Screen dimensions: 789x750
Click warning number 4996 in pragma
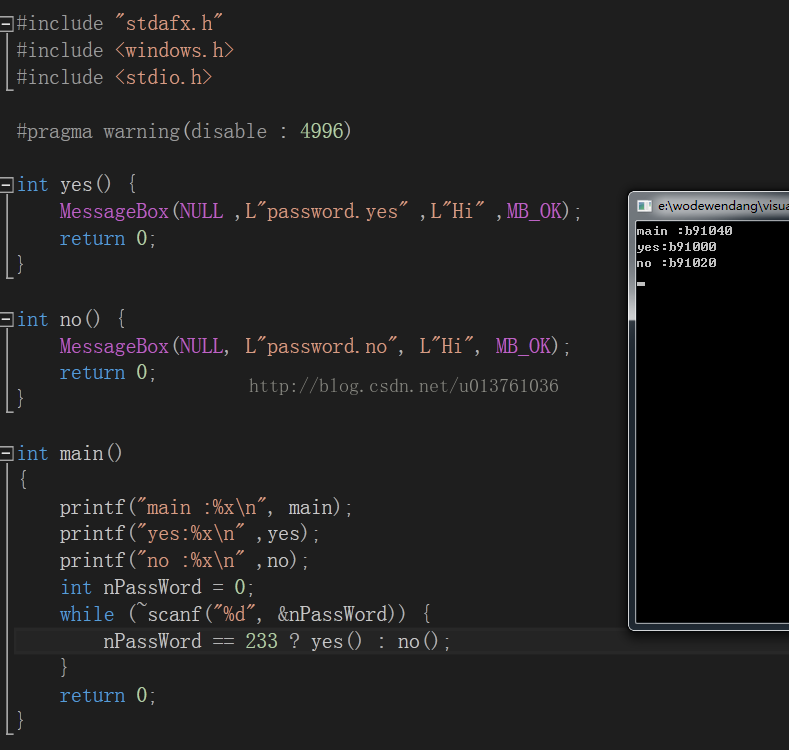[322, 131]
